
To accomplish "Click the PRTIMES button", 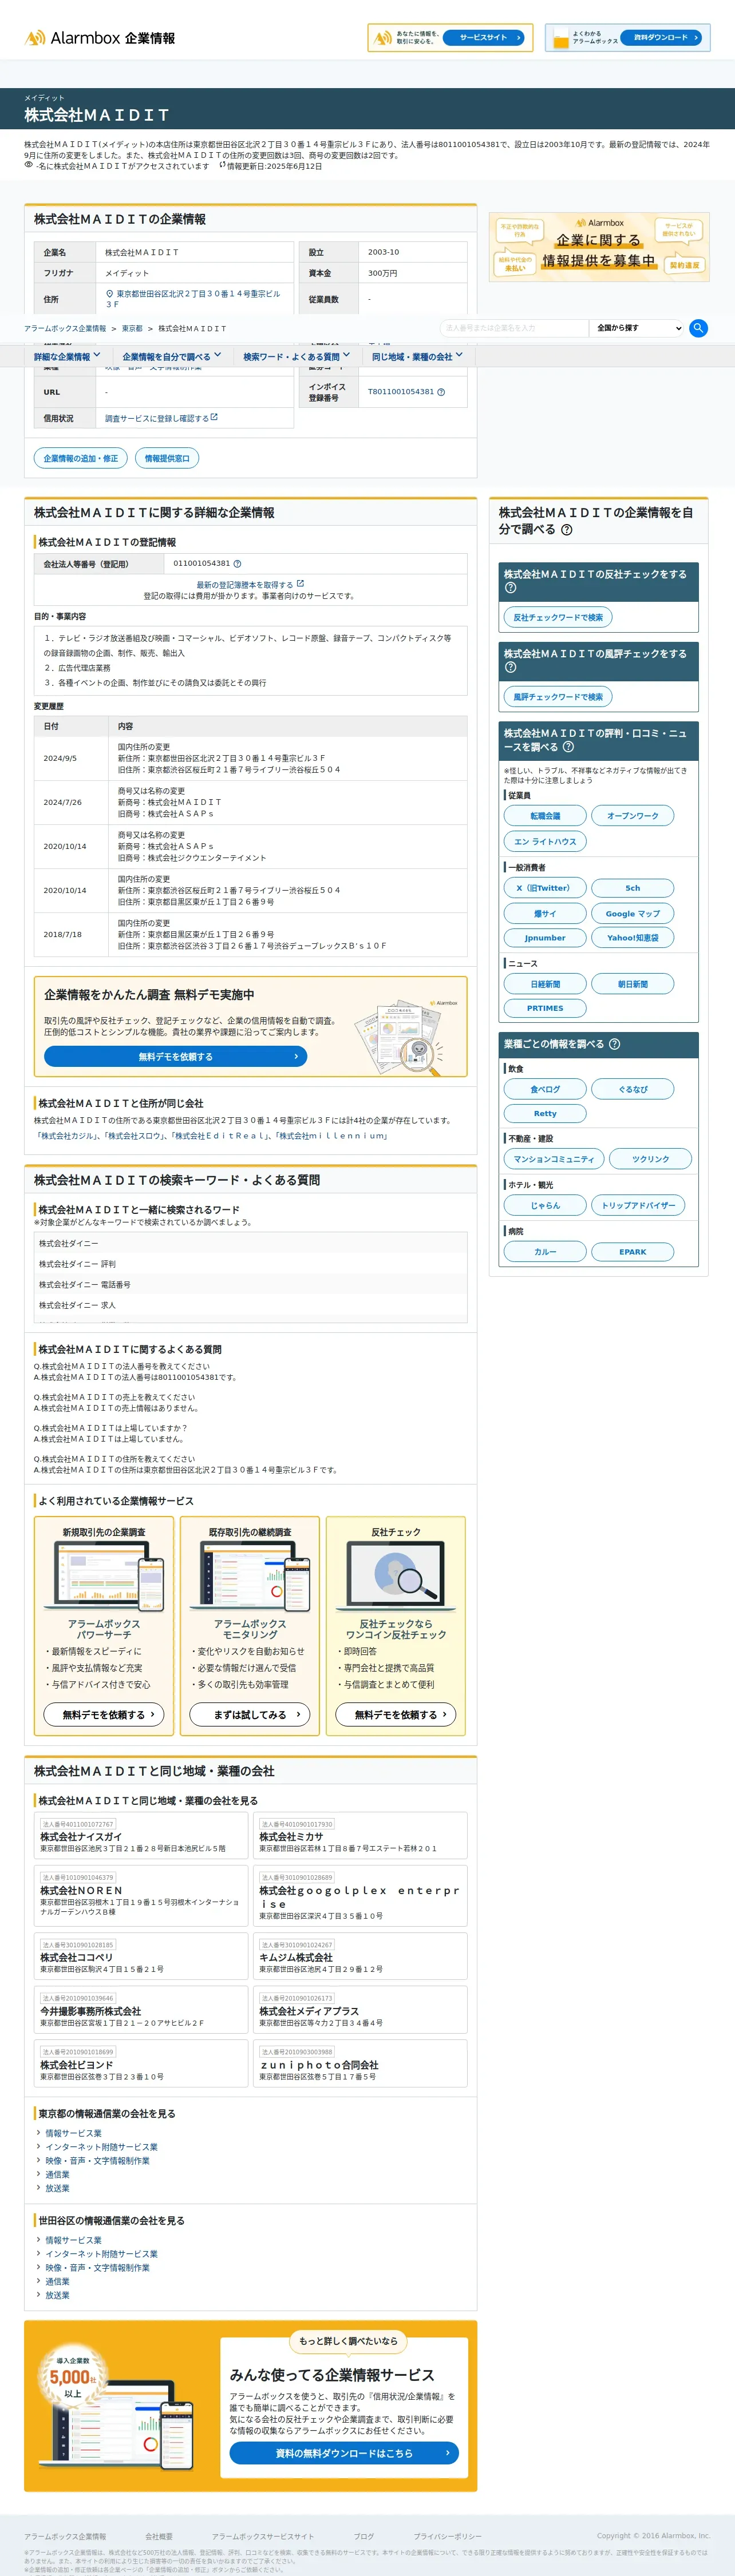I will tap(545, 1008).
